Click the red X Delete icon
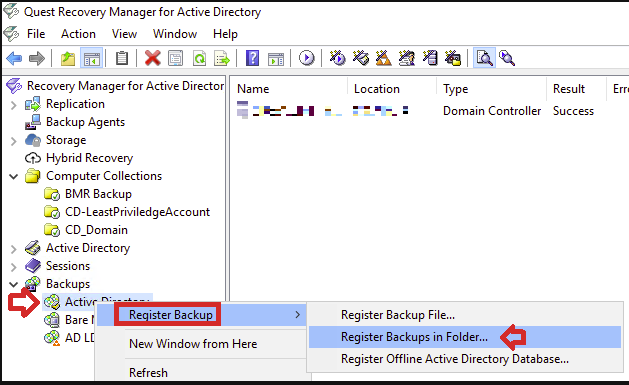This screenshot has height=385, width=629. (152, 59)
